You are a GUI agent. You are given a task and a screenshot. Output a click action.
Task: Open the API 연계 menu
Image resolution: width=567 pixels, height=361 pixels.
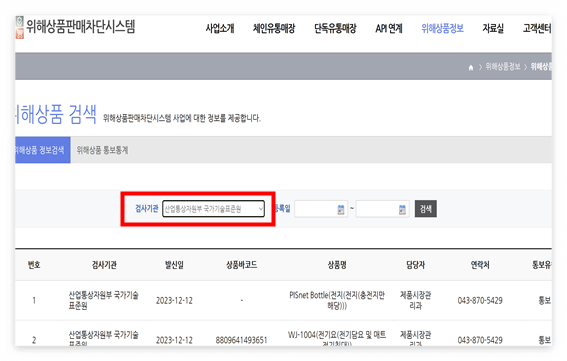pyautogui.click(x=389, y=28)
